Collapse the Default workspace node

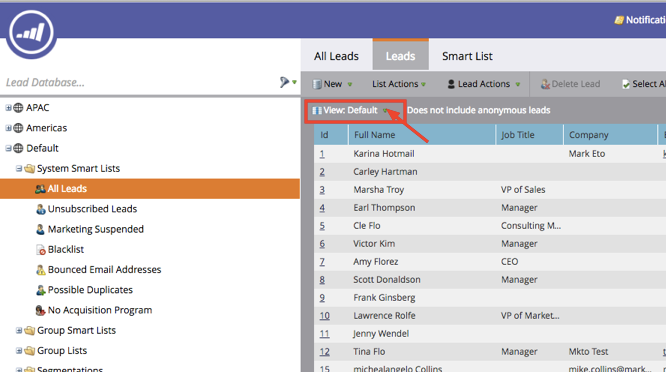pos(8,148)
